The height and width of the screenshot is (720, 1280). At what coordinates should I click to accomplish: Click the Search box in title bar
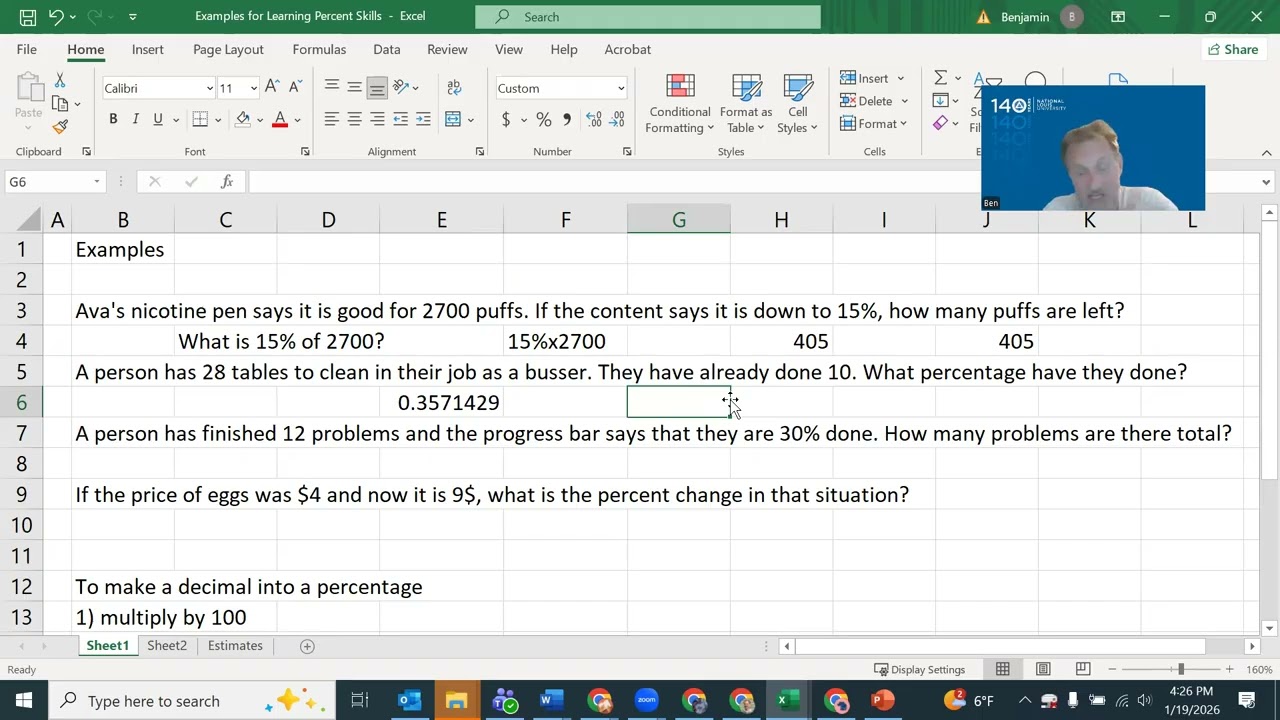pos(648,16)
